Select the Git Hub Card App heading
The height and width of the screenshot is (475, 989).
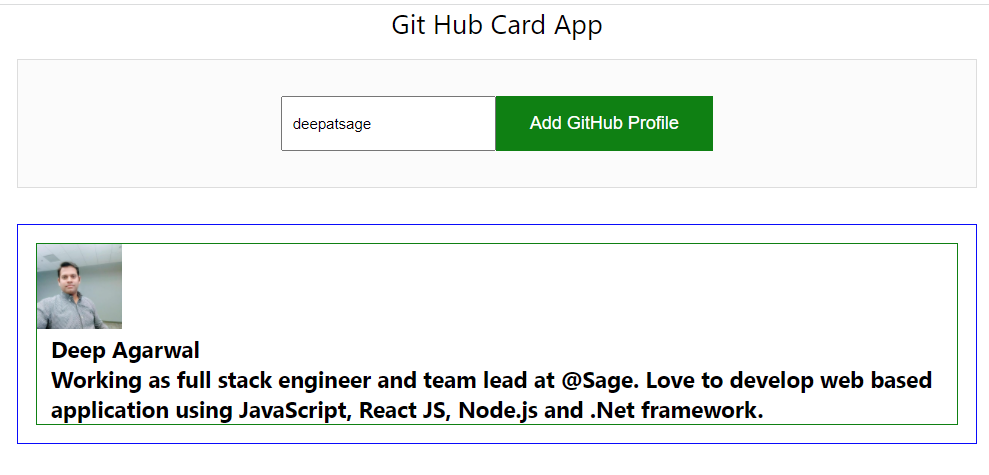click(x=497, y=25)
